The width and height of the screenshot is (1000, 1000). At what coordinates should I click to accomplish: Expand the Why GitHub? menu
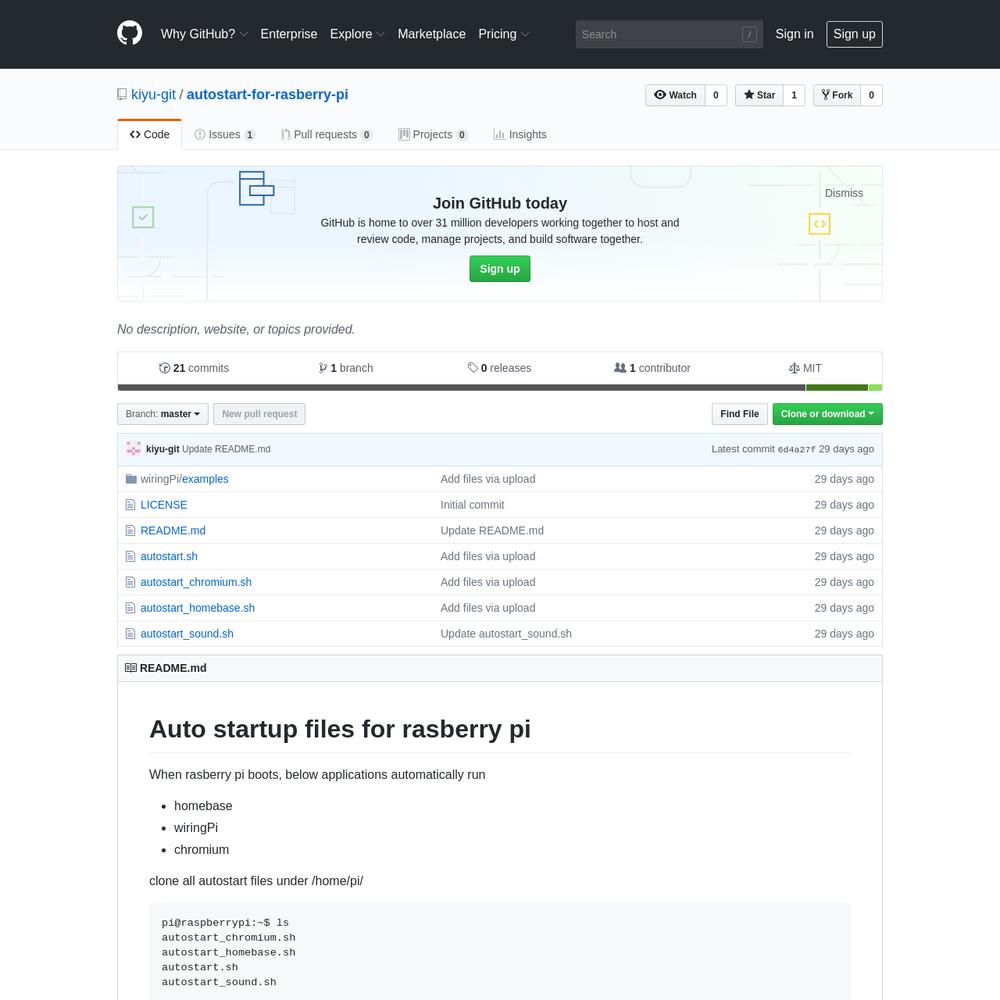(x=204, y=34)
